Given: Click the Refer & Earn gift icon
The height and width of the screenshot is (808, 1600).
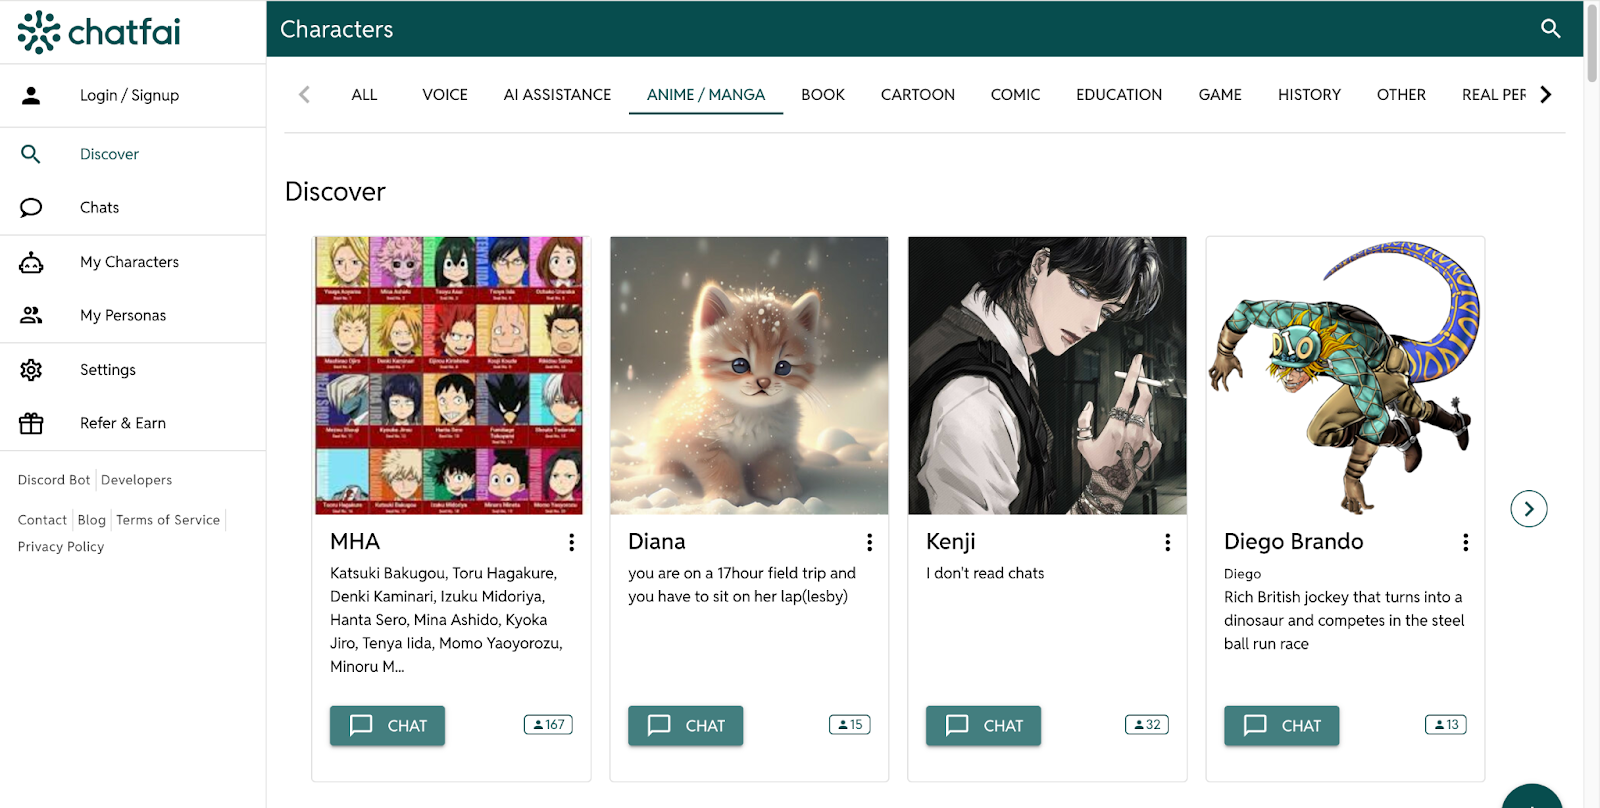Looking at the screenshot, I should pyautogui.click(x=31, y=423).
